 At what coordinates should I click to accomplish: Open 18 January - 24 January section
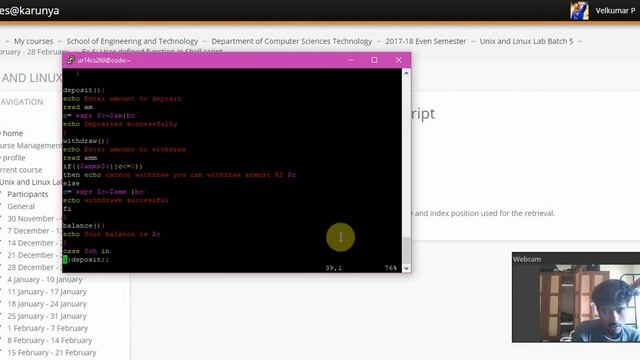47,304
